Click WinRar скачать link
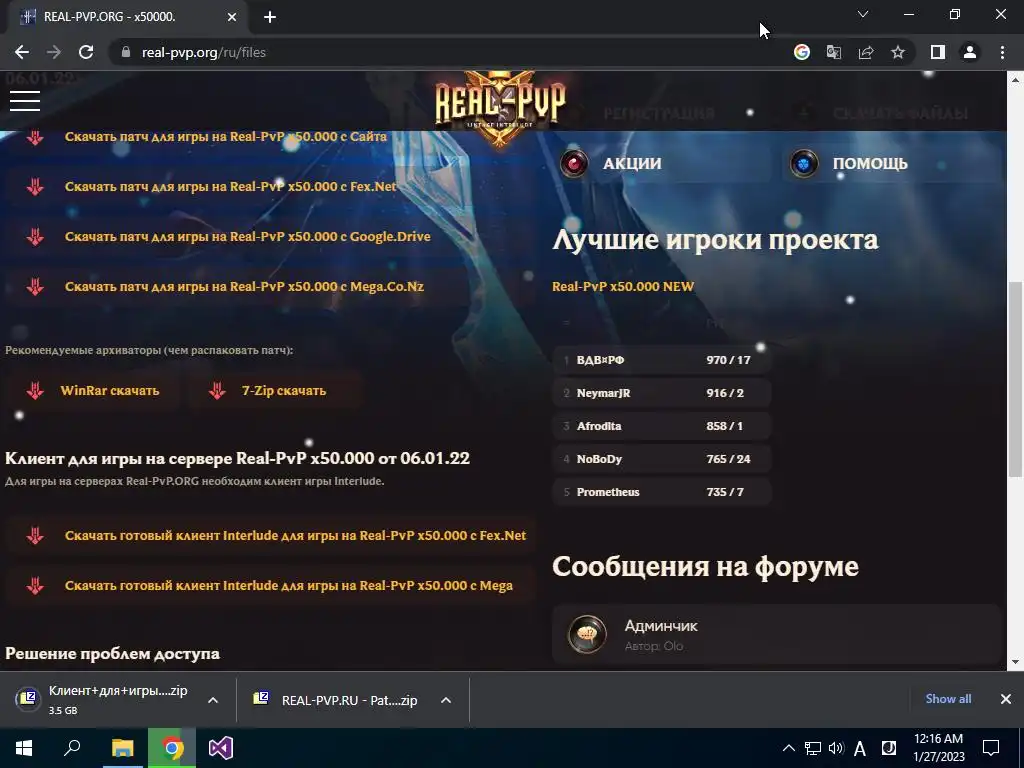Screen dimensions: 1024x768 coord(110,391)
